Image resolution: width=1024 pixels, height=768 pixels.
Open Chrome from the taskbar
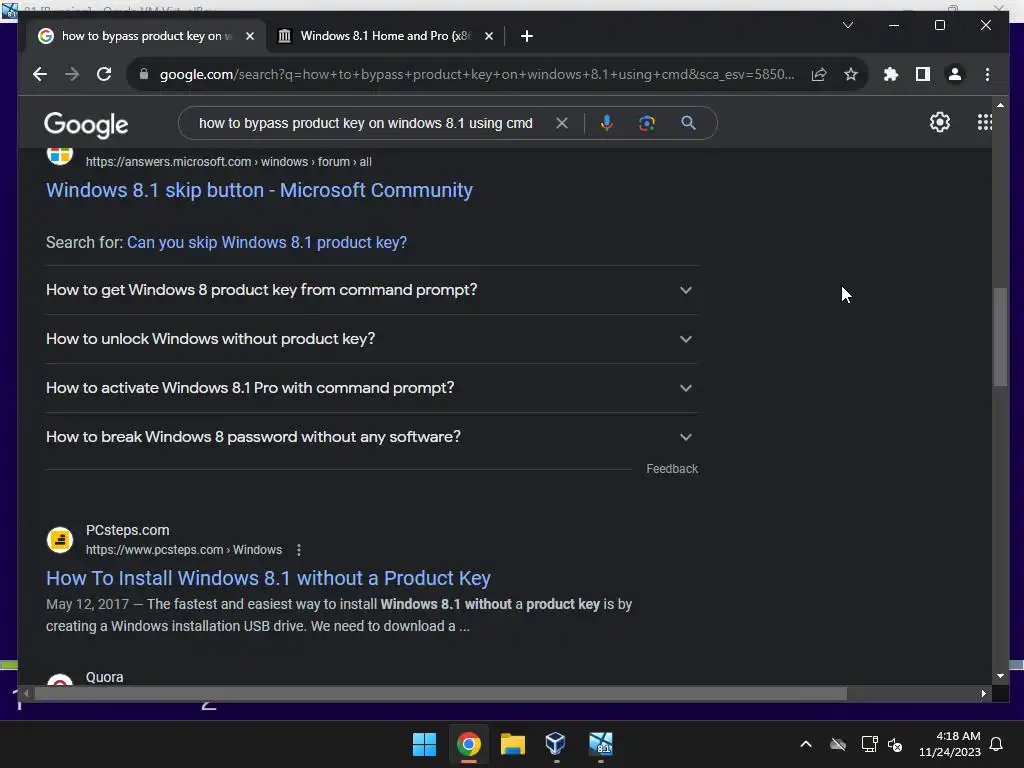[x=469, y=744]
